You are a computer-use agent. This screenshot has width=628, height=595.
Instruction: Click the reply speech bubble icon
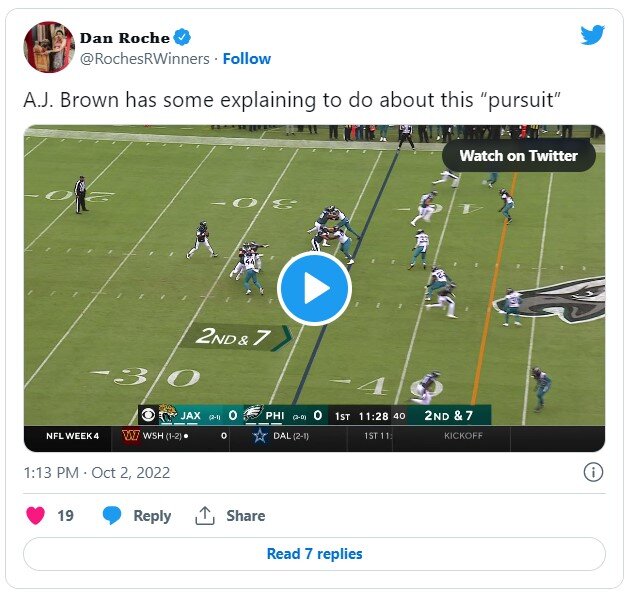tap(112, 515)
